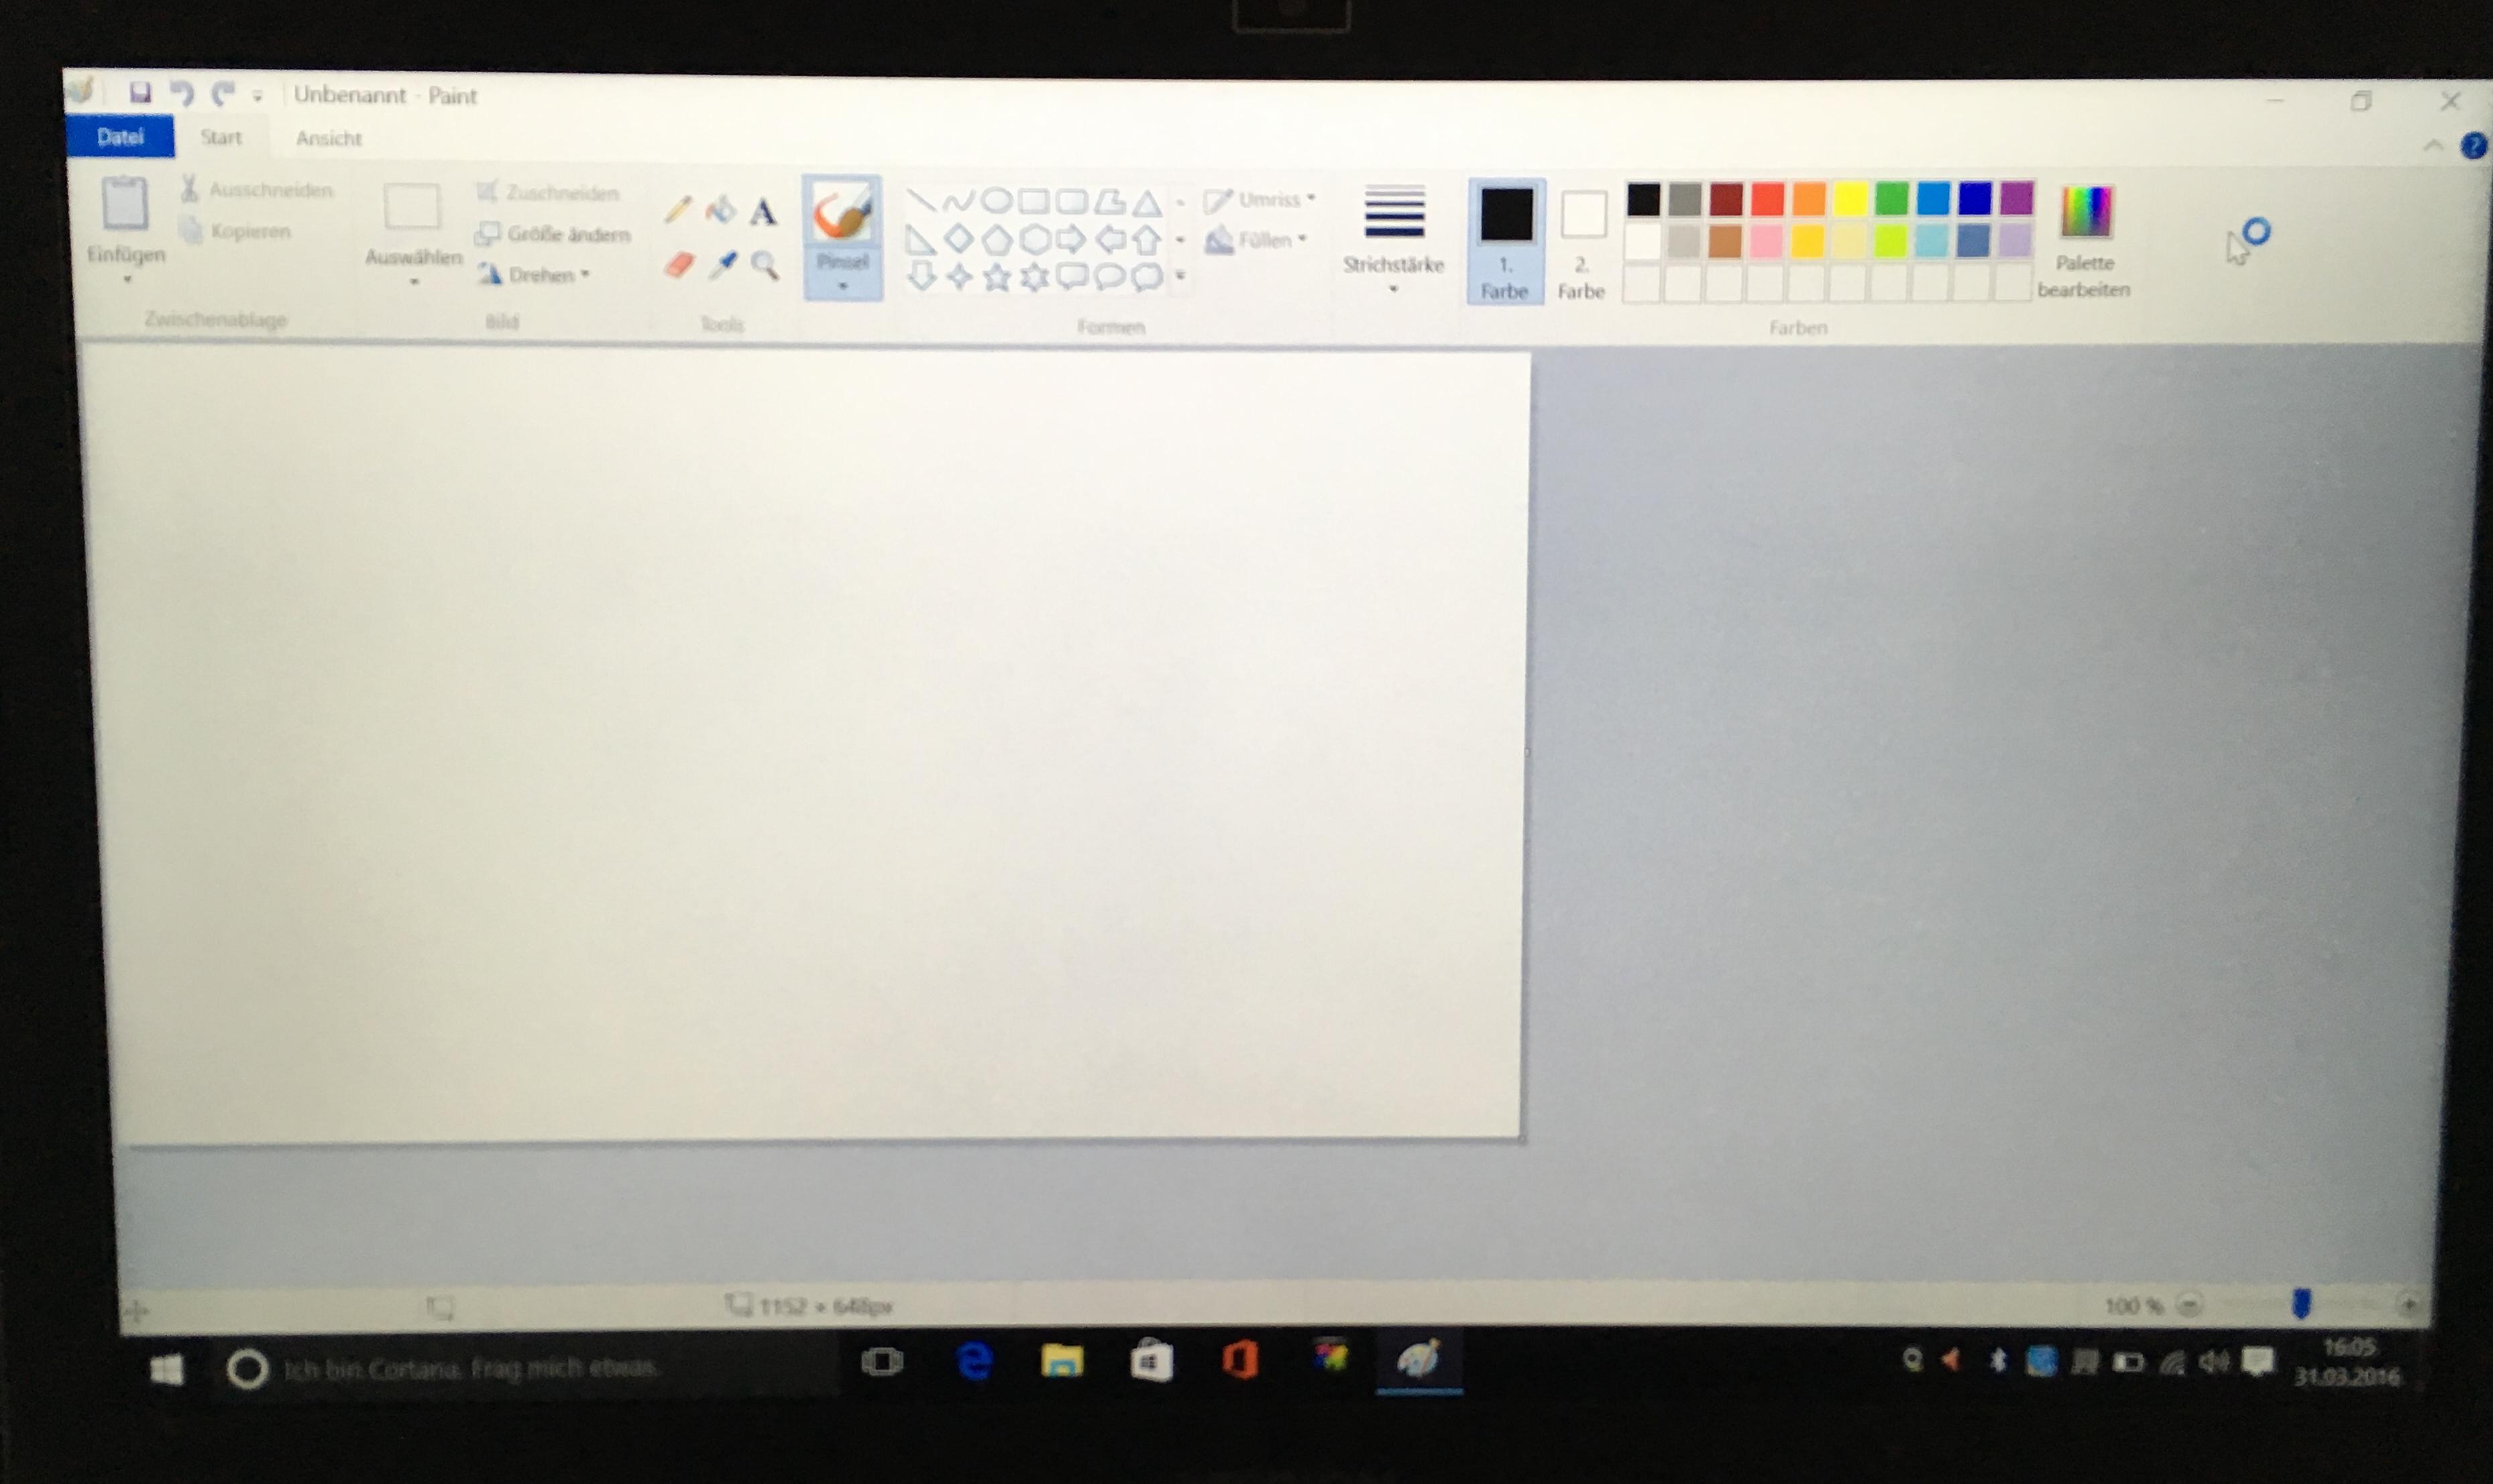The width and height of the screenshot is (2493, 1484).
Task: Select the Fill with color bucket tool
Action: (720, 210)
